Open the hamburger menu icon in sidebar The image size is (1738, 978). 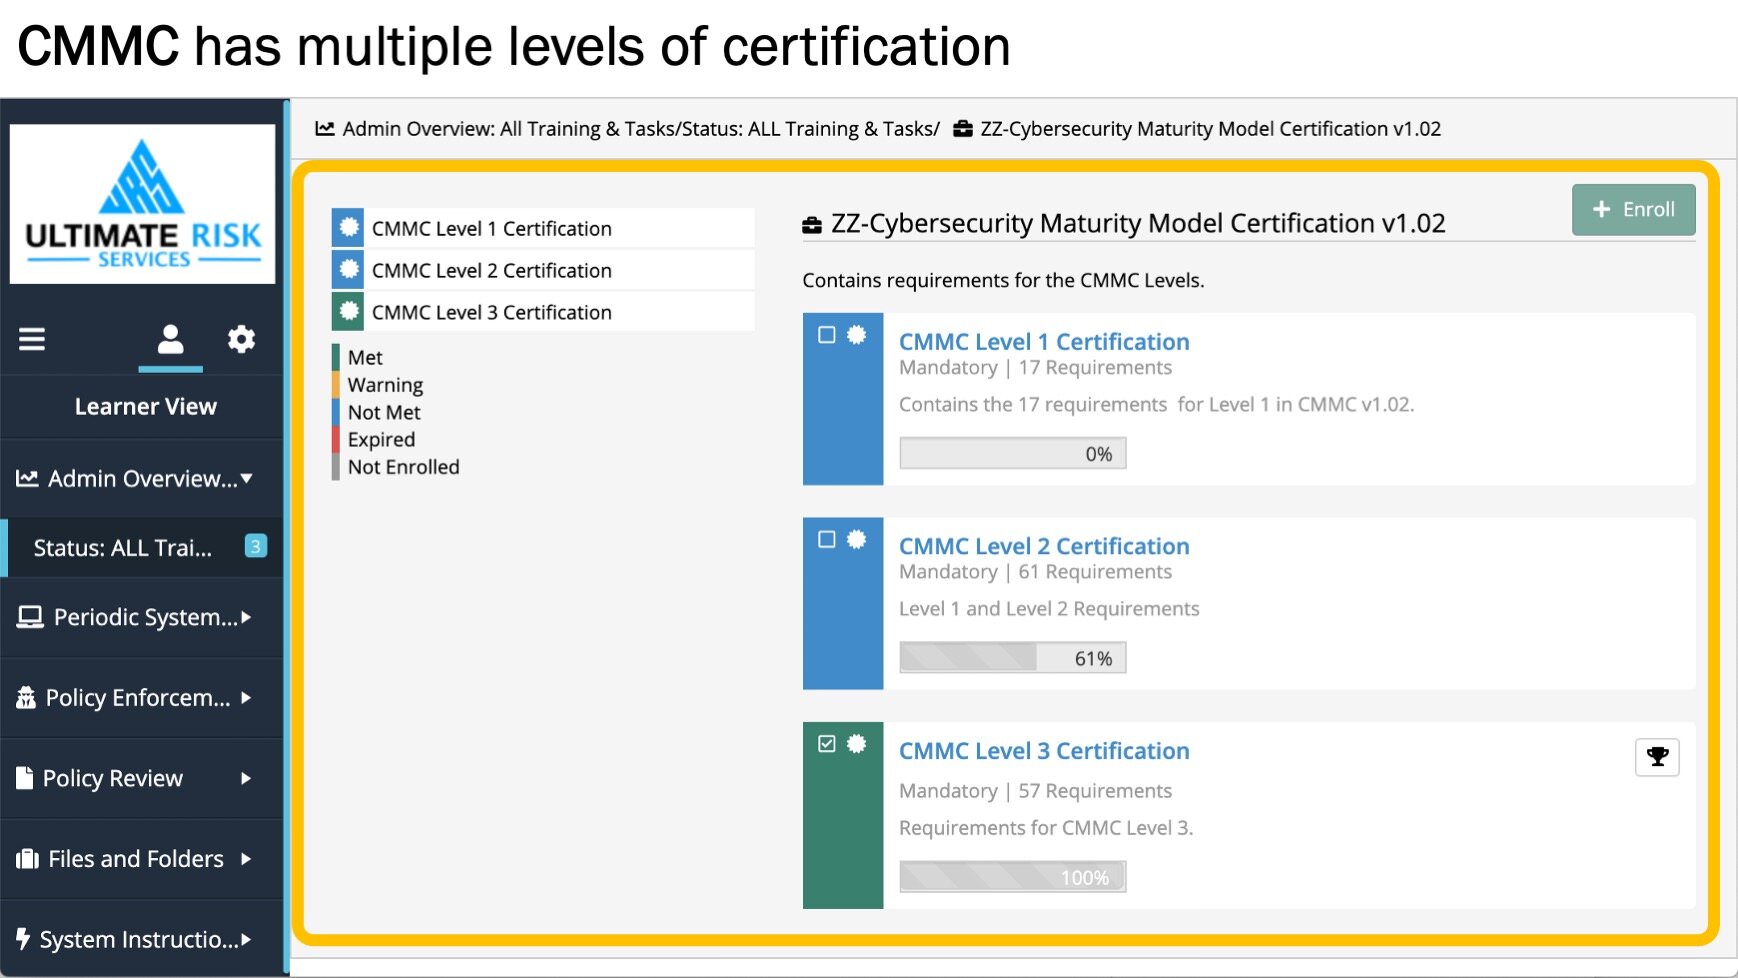click(x=32, y=339)
